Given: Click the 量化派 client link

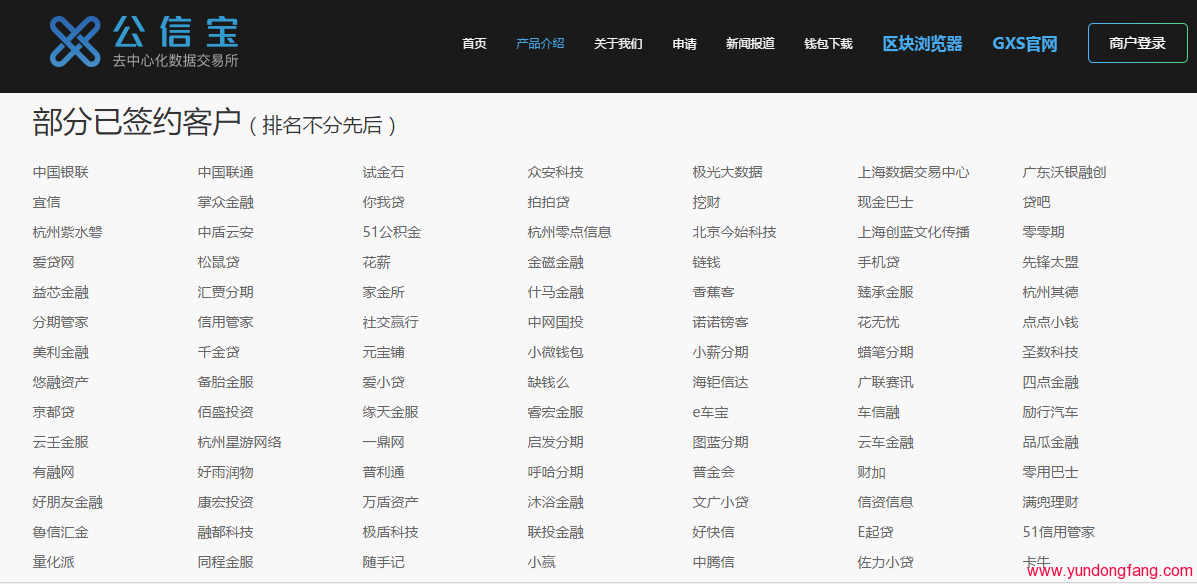Looking at the screenshot, I should 55,562.
